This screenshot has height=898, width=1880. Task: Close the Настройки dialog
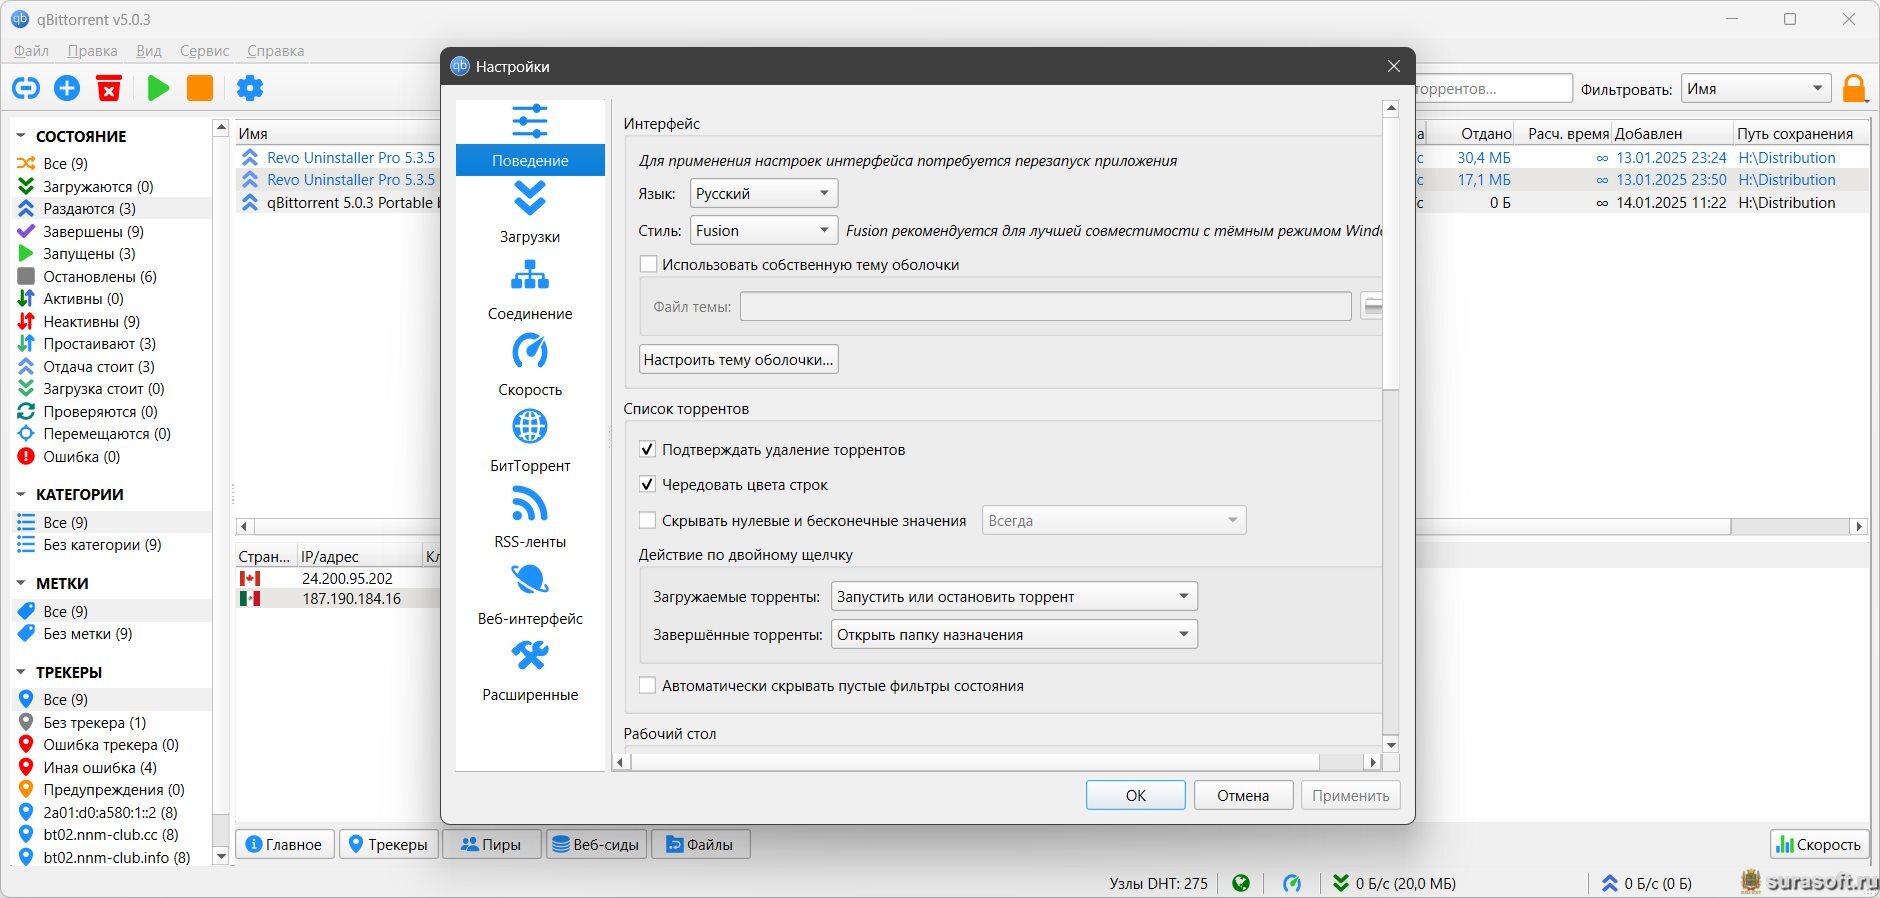point(1393,66)
